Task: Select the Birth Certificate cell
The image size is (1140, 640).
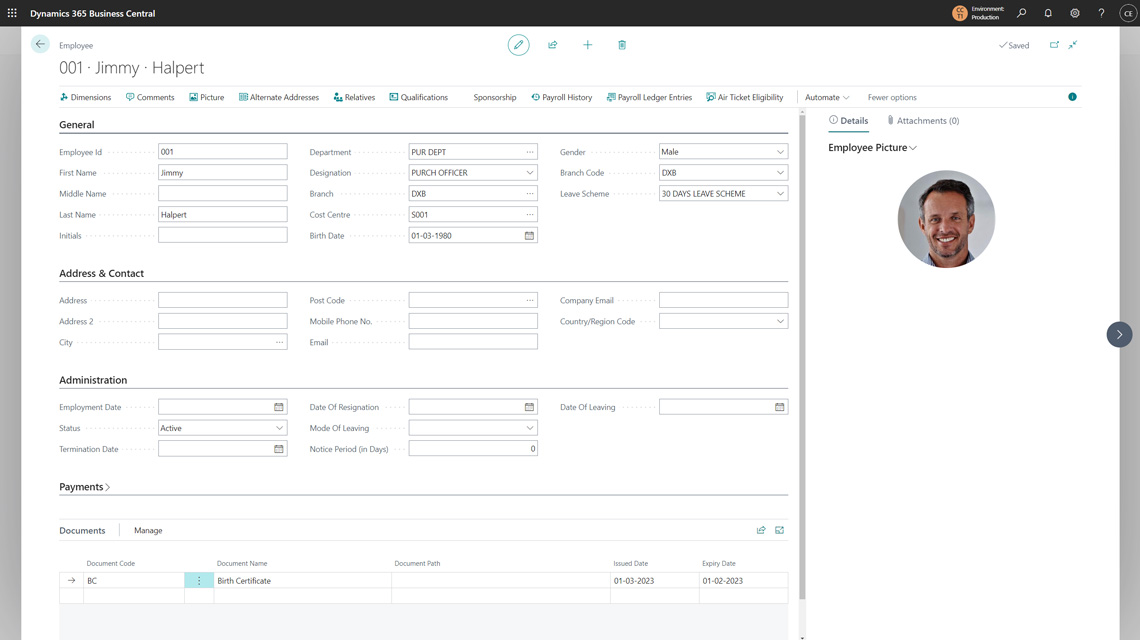Action: pyautogui.click(x=302, y=580)
